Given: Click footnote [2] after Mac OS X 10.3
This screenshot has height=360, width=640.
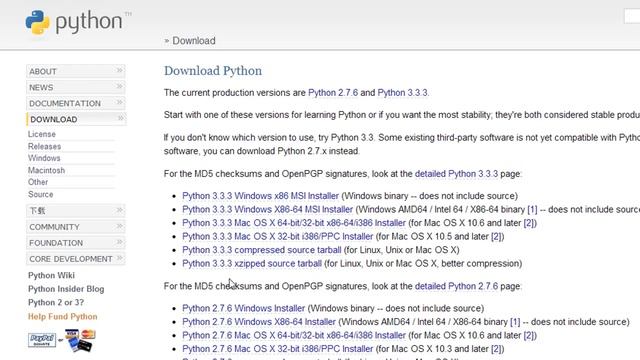Looking at the screenshot, I should pos(497,349).
